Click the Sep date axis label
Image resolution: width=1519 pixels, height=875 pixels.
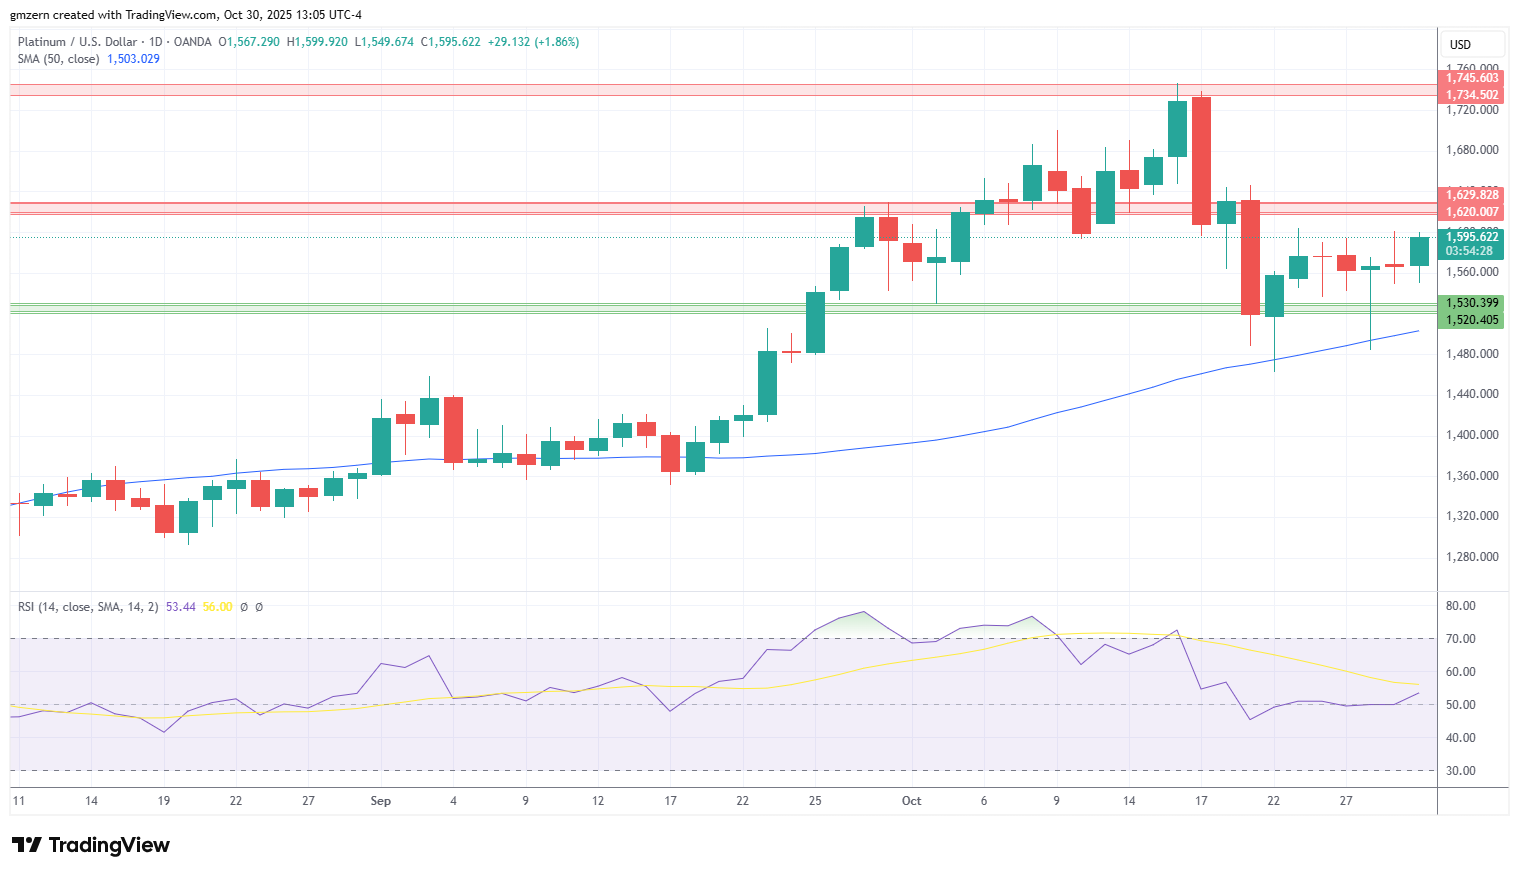click(380, 801)
